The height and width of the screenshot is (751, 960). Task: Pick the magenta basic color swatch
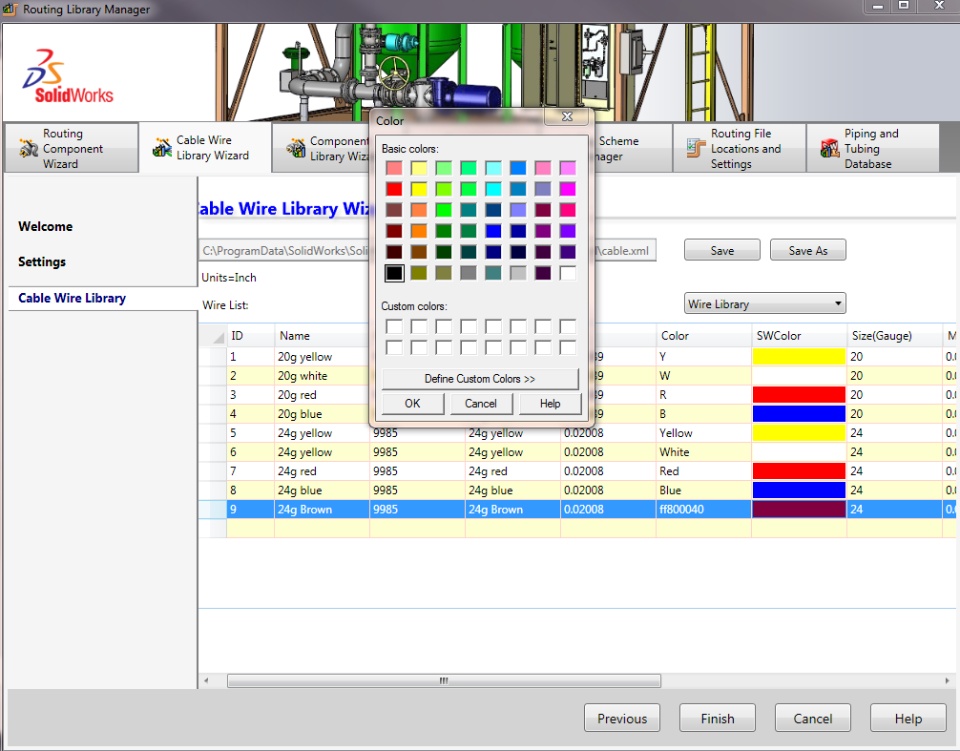568,189
